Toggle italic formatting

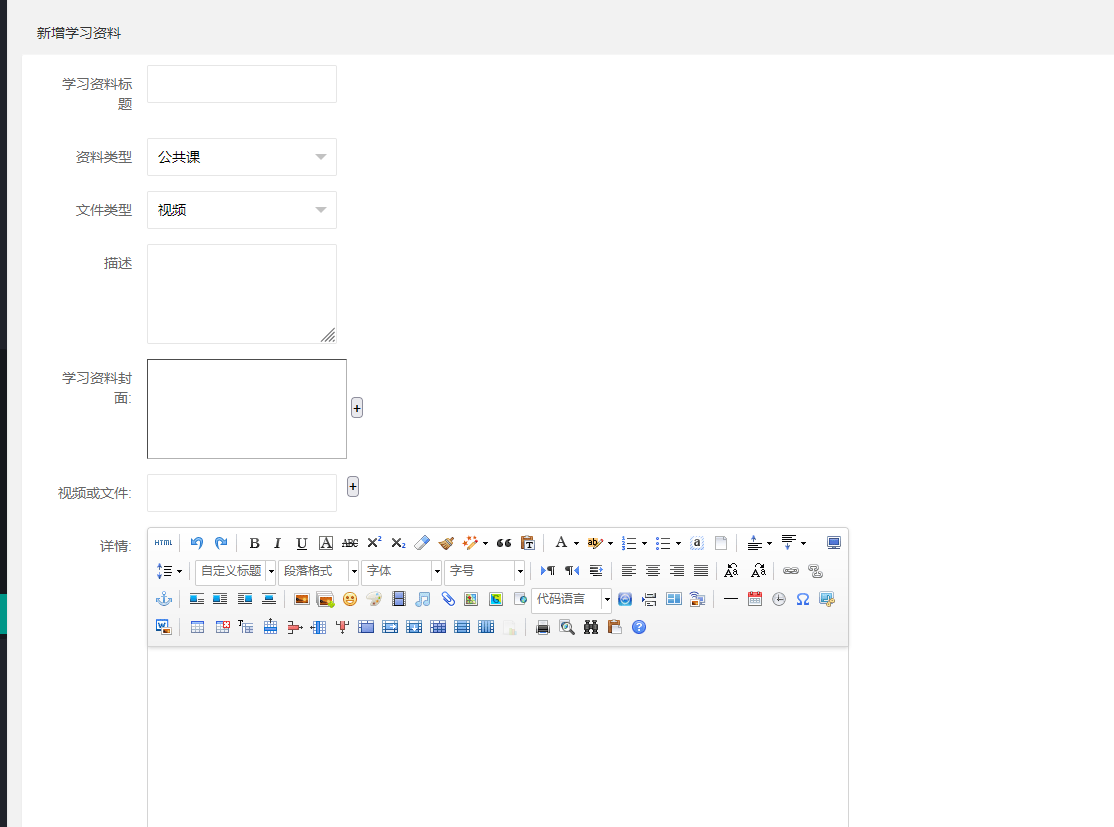click(278, 543)
